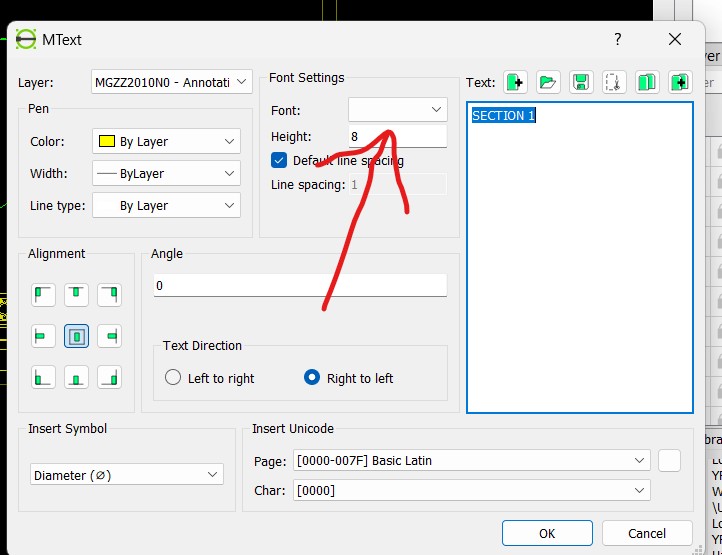Viewport: 722px width, 555px height.
Task: Choose the bottom right alignment button
Action: [108, 378]
